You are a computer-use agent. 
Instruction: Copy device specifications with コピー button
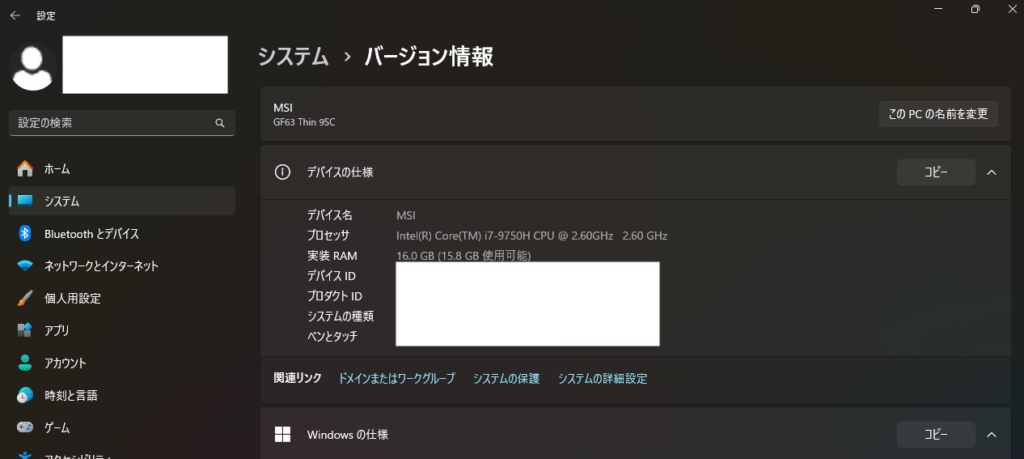pos(935,172)
